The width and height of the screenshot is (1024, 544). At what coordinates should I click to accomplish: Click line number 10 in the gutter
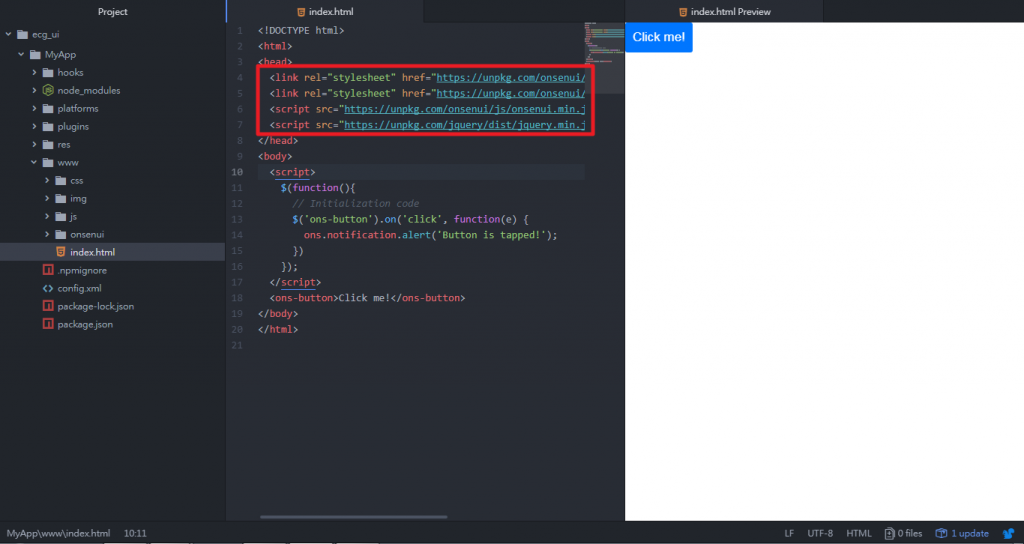click(236, 172)
